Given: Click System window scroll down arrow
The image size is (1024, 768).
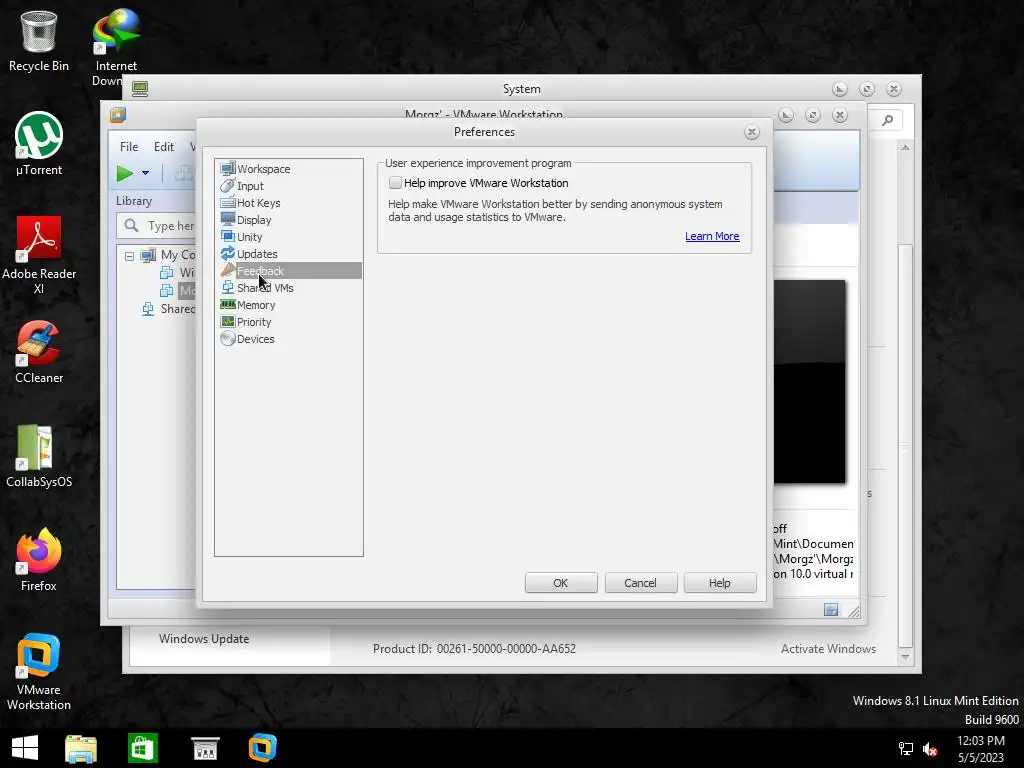Looking at the screenshot, I should pos(905,656).
